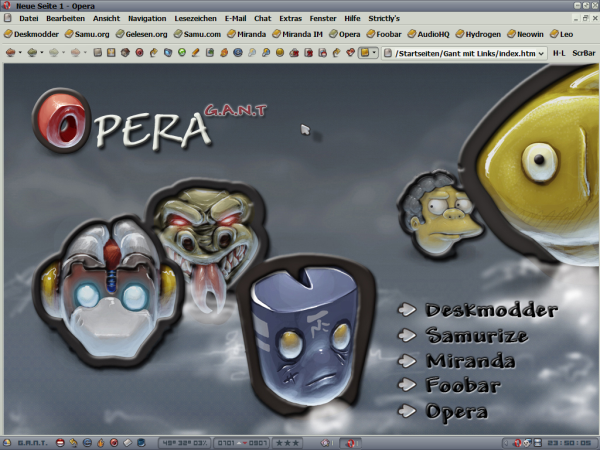Click the '0701 0901' counter on the taskbar

click(x=241, y=443)
